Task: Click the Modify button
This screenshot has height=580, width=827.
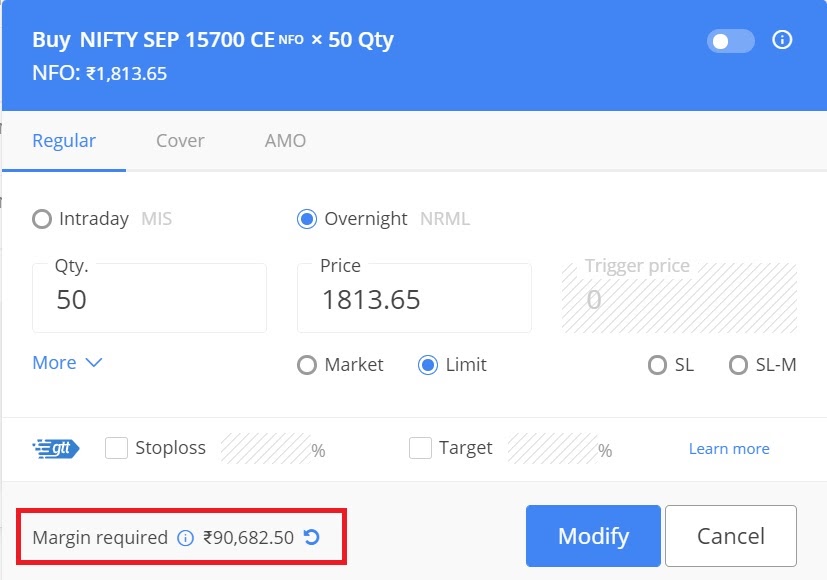Action: coord(593,536)
